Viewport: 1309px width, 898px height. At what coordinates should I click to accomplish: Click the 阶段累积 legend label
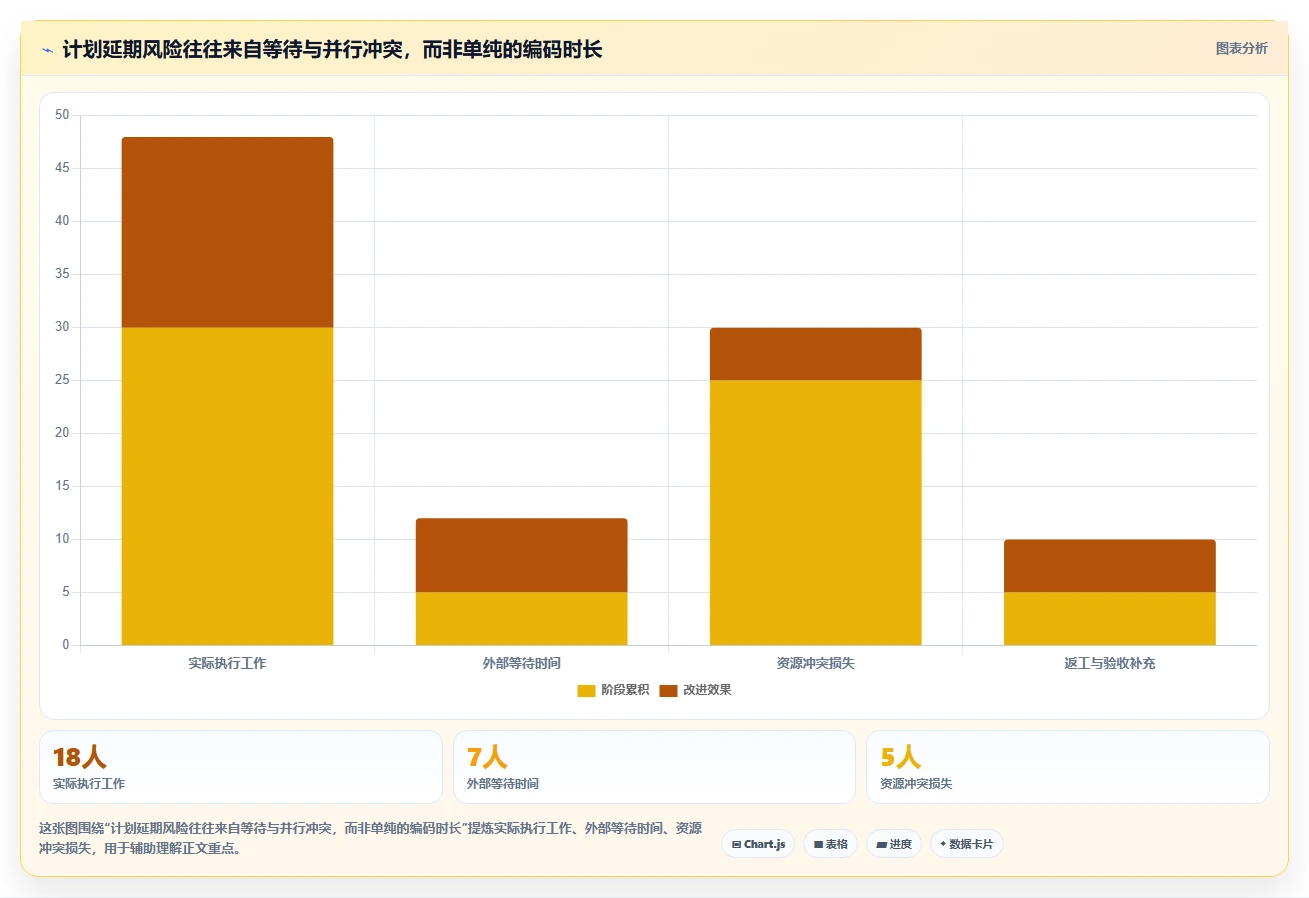tap(625, 690)
